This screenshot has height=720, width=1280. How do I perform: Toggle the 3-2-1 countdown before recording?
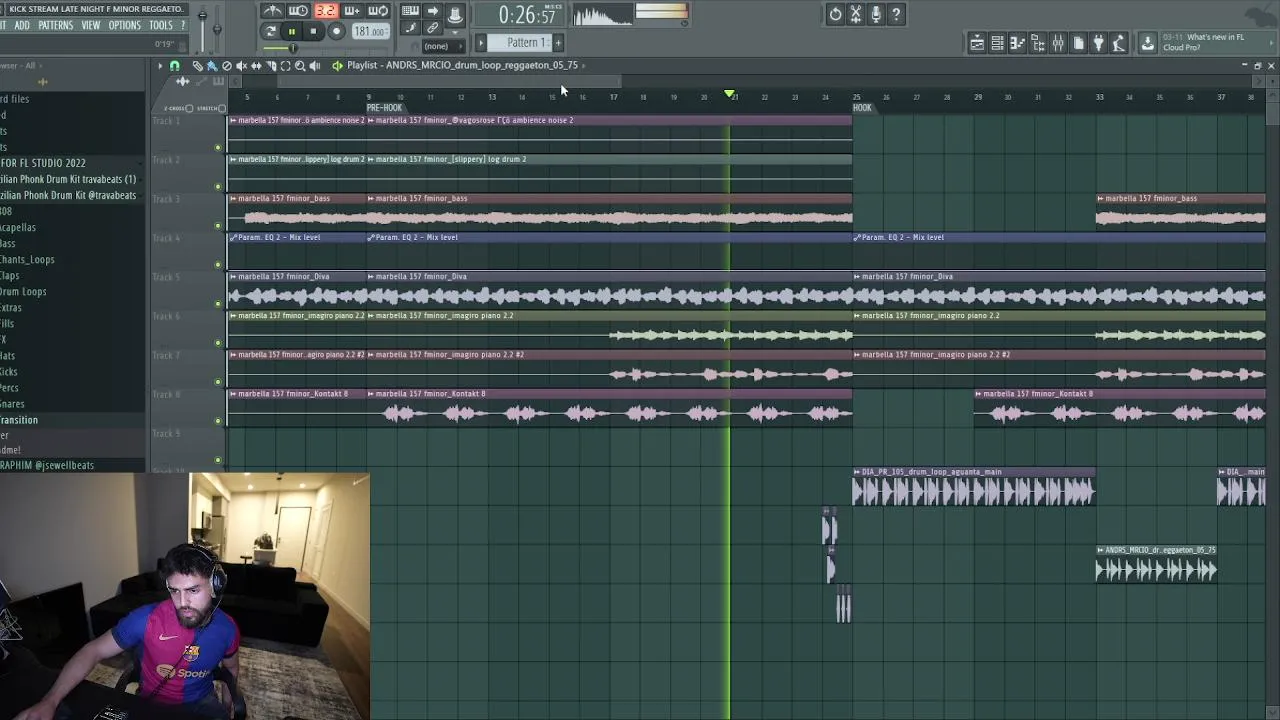[325, 11]
